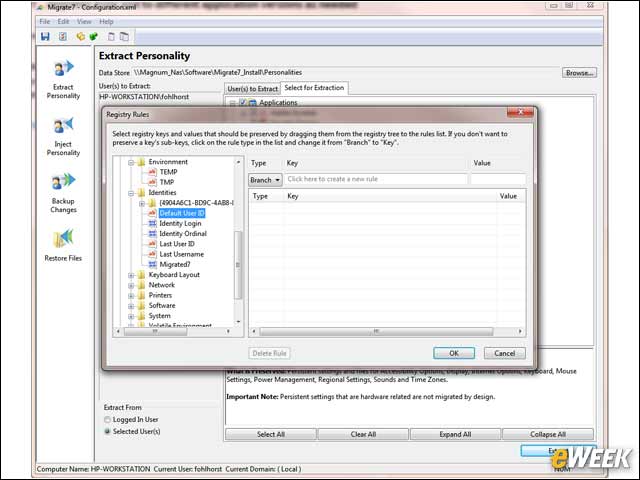Click the Delete Rule button
The width and height of the screenshot is (640, 480).
pos(269,353)
